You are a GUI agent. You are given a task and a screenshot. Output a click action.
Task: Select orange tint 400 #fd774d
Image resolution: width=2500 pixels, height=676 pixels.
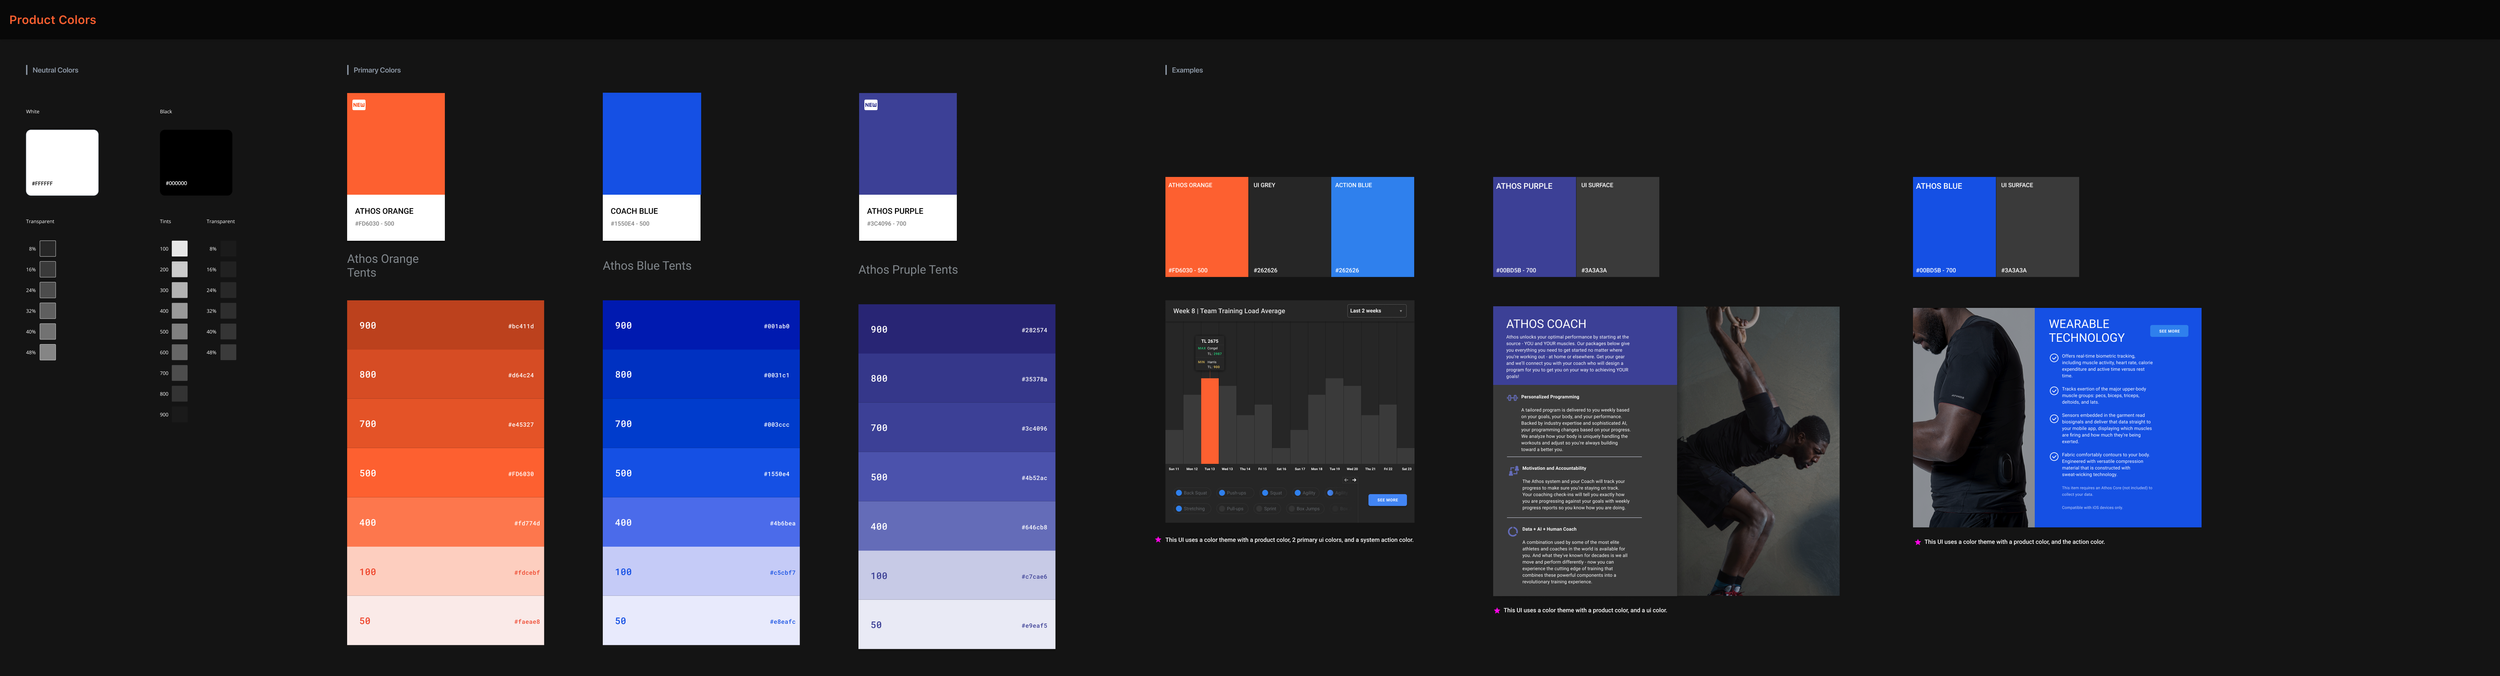click(445, 522)
